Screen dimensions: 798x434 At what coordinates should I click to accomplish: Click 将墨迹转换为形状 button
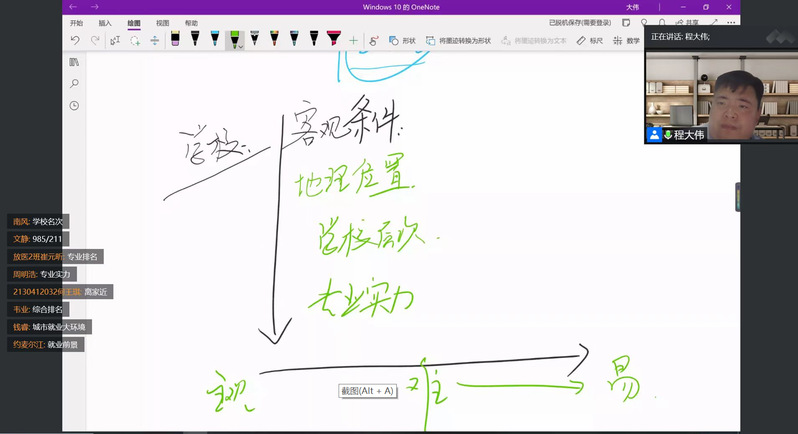[458, 41]
